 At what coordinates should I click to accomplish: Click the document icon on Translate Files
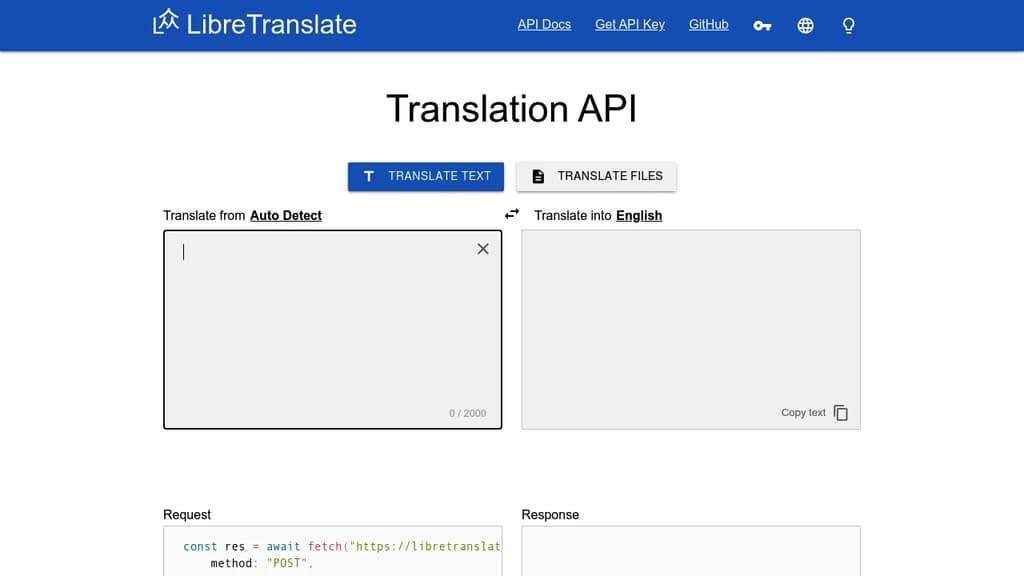tap(537, 175)
